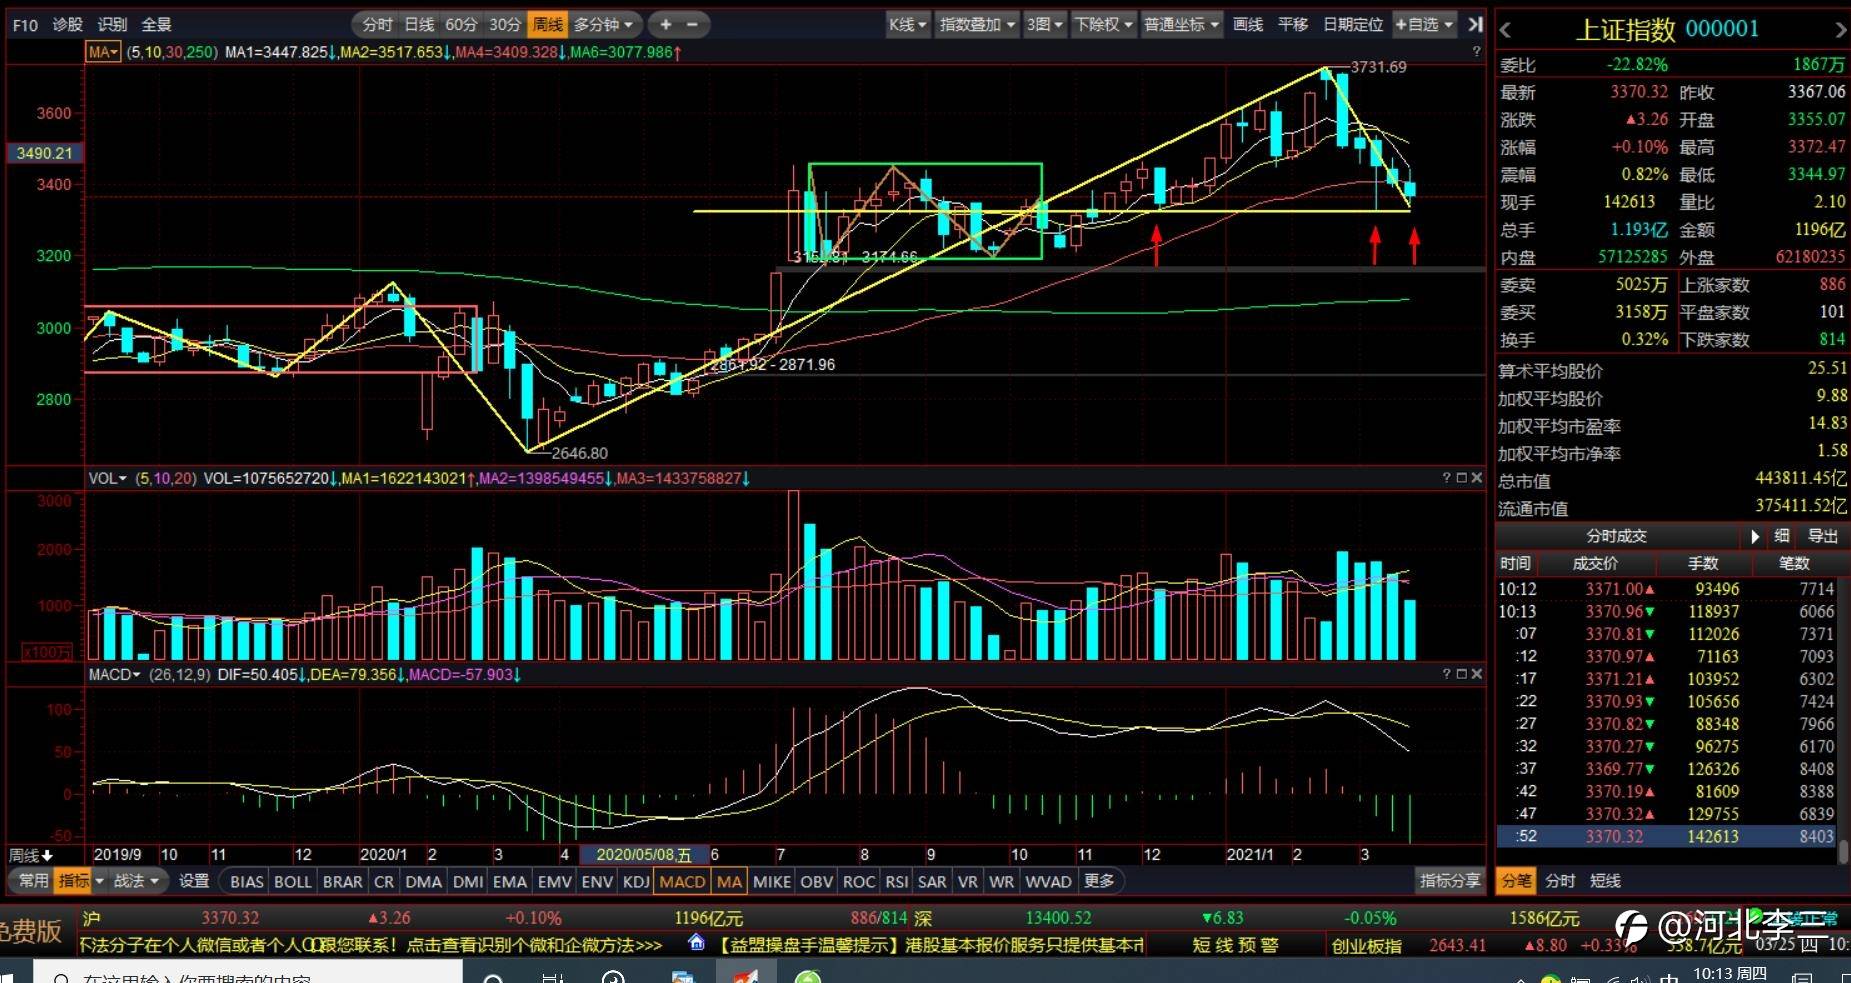
Task: Maximize the MACD indicator panel
Action: (1462, 674)
